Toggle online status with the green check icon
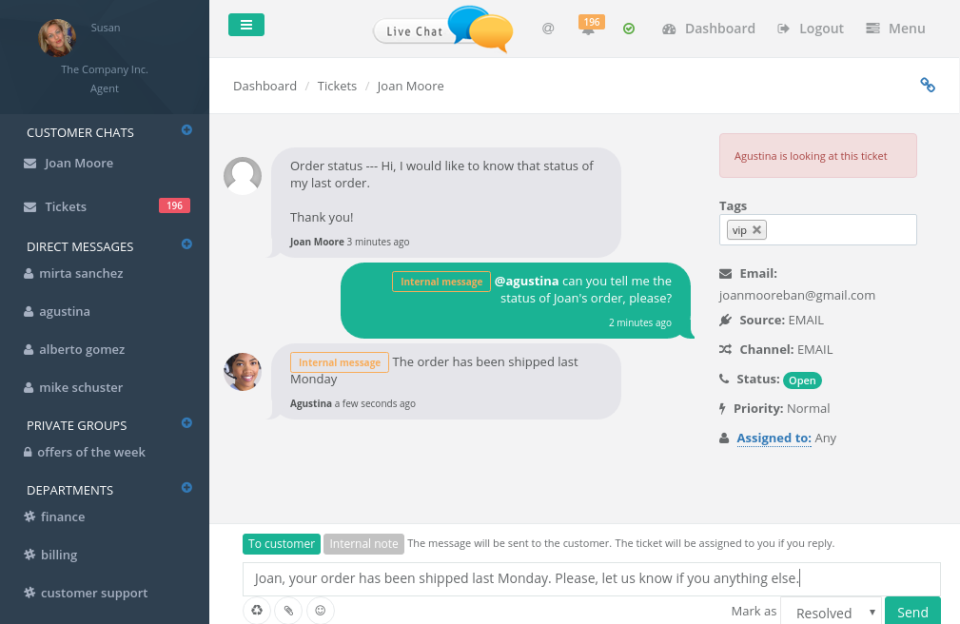This screenshot has width=960, height=624. point(629,28)
